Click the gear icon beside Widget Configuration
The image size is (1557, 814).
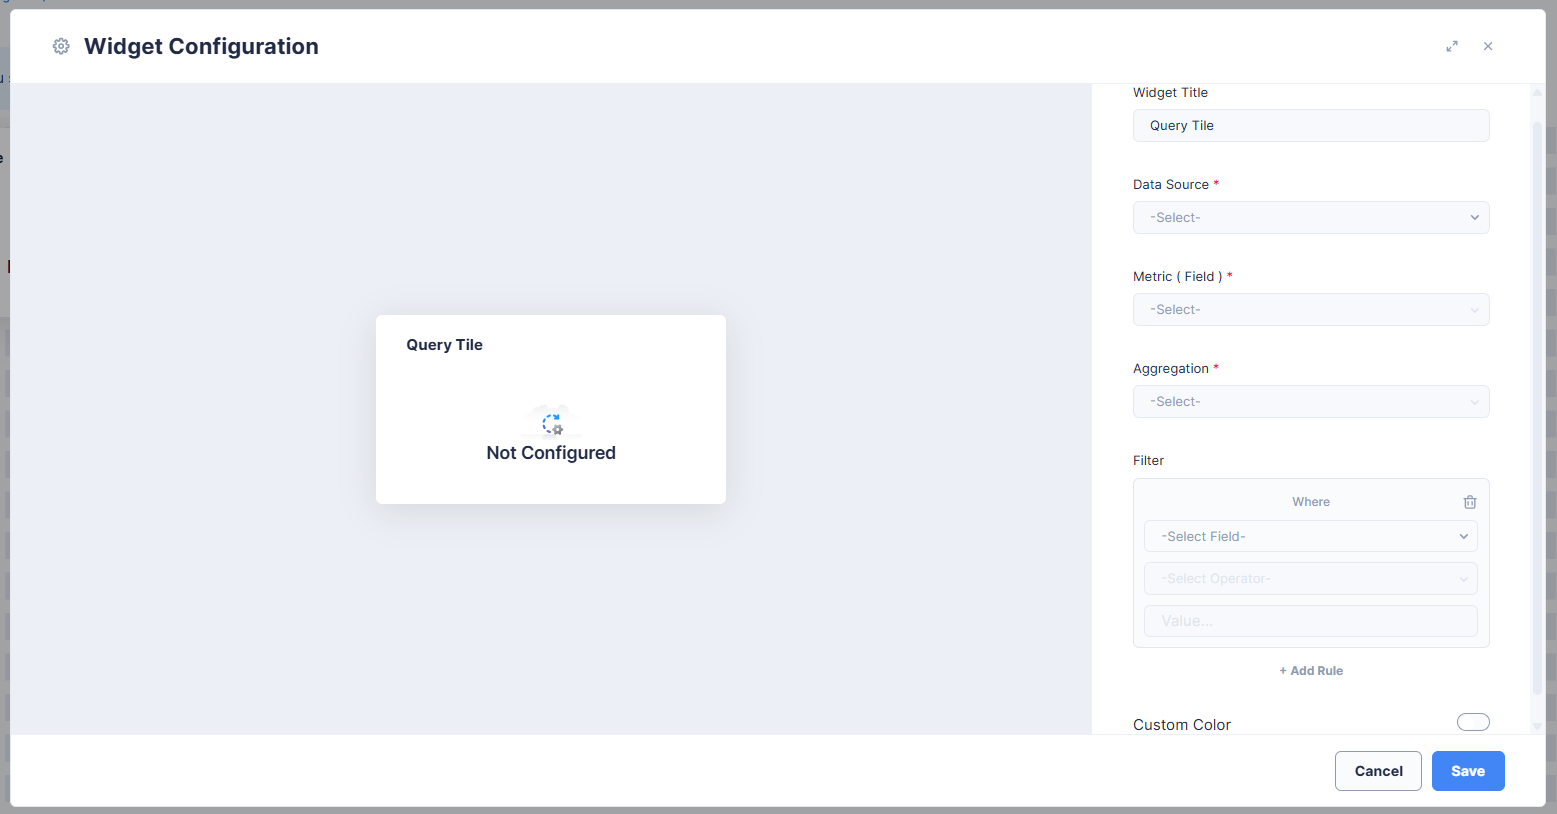point(61,46)
